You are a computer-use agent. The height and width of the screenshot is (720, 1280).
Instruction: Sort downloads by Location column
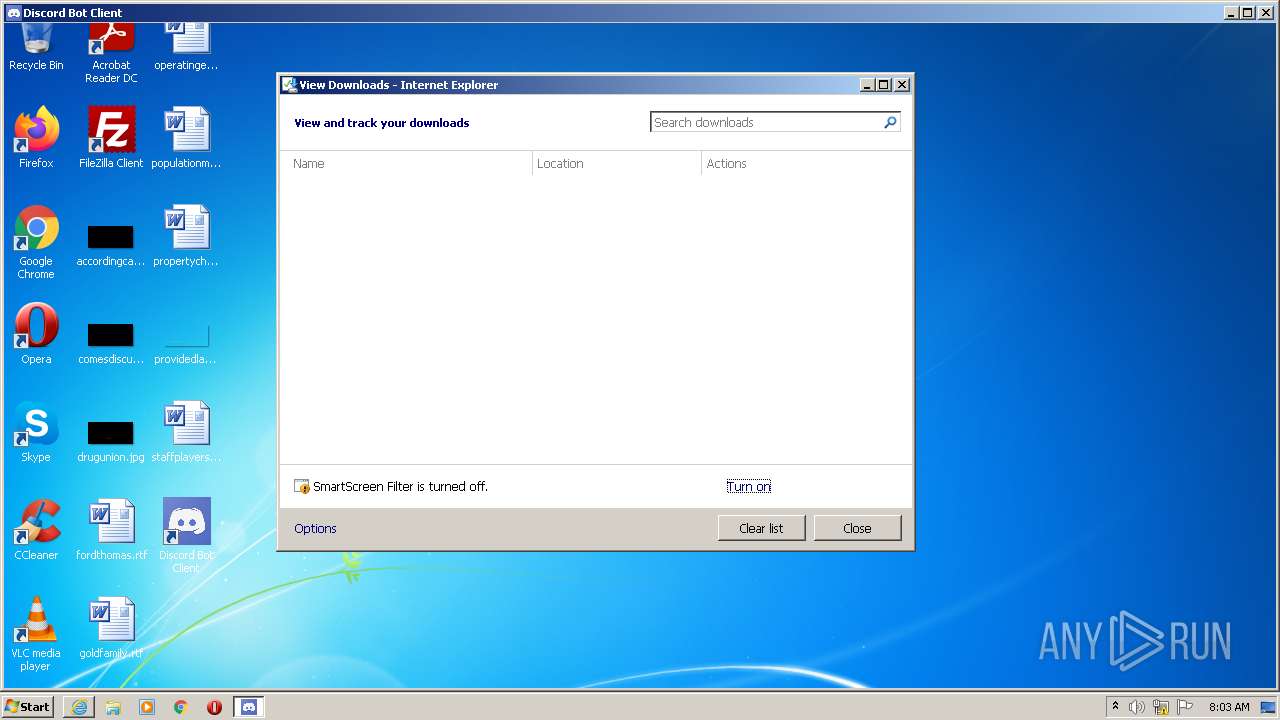[x=617, y=164]
